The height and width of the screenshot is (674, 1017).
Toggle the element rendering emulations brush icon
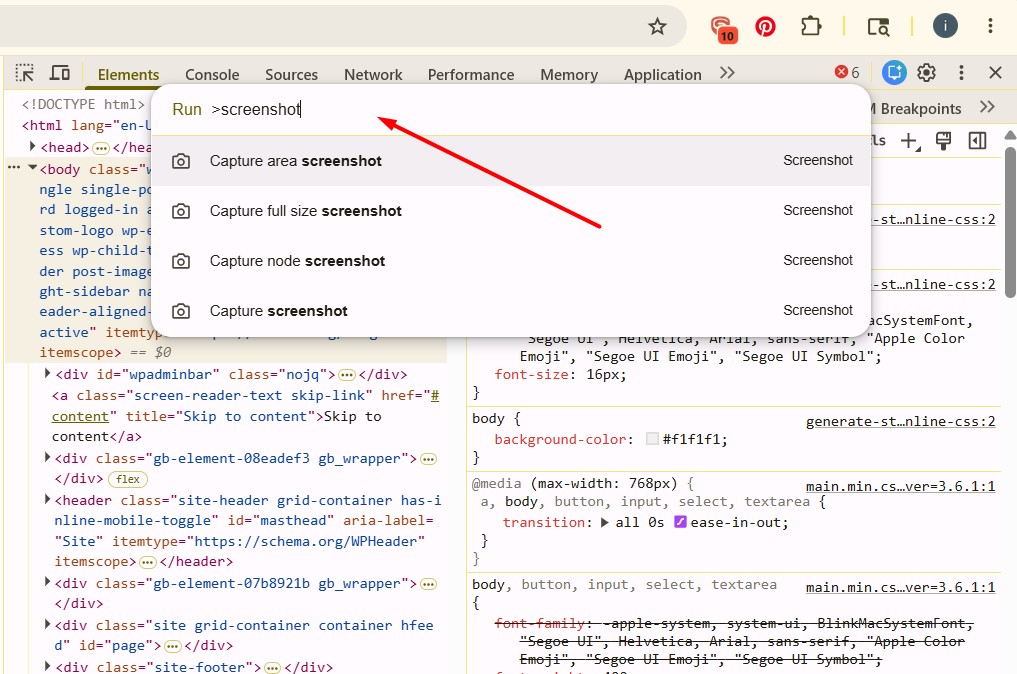point(944,141)
